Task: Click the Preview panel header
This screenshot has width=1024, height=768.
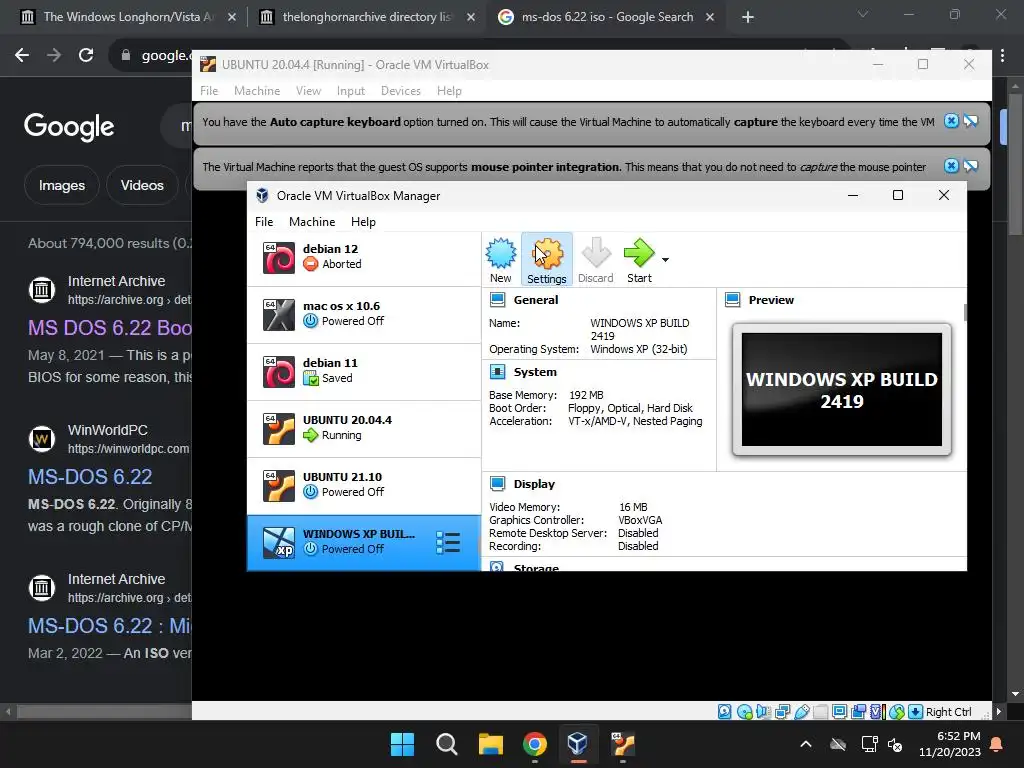Action: click(x=771, y=300)
